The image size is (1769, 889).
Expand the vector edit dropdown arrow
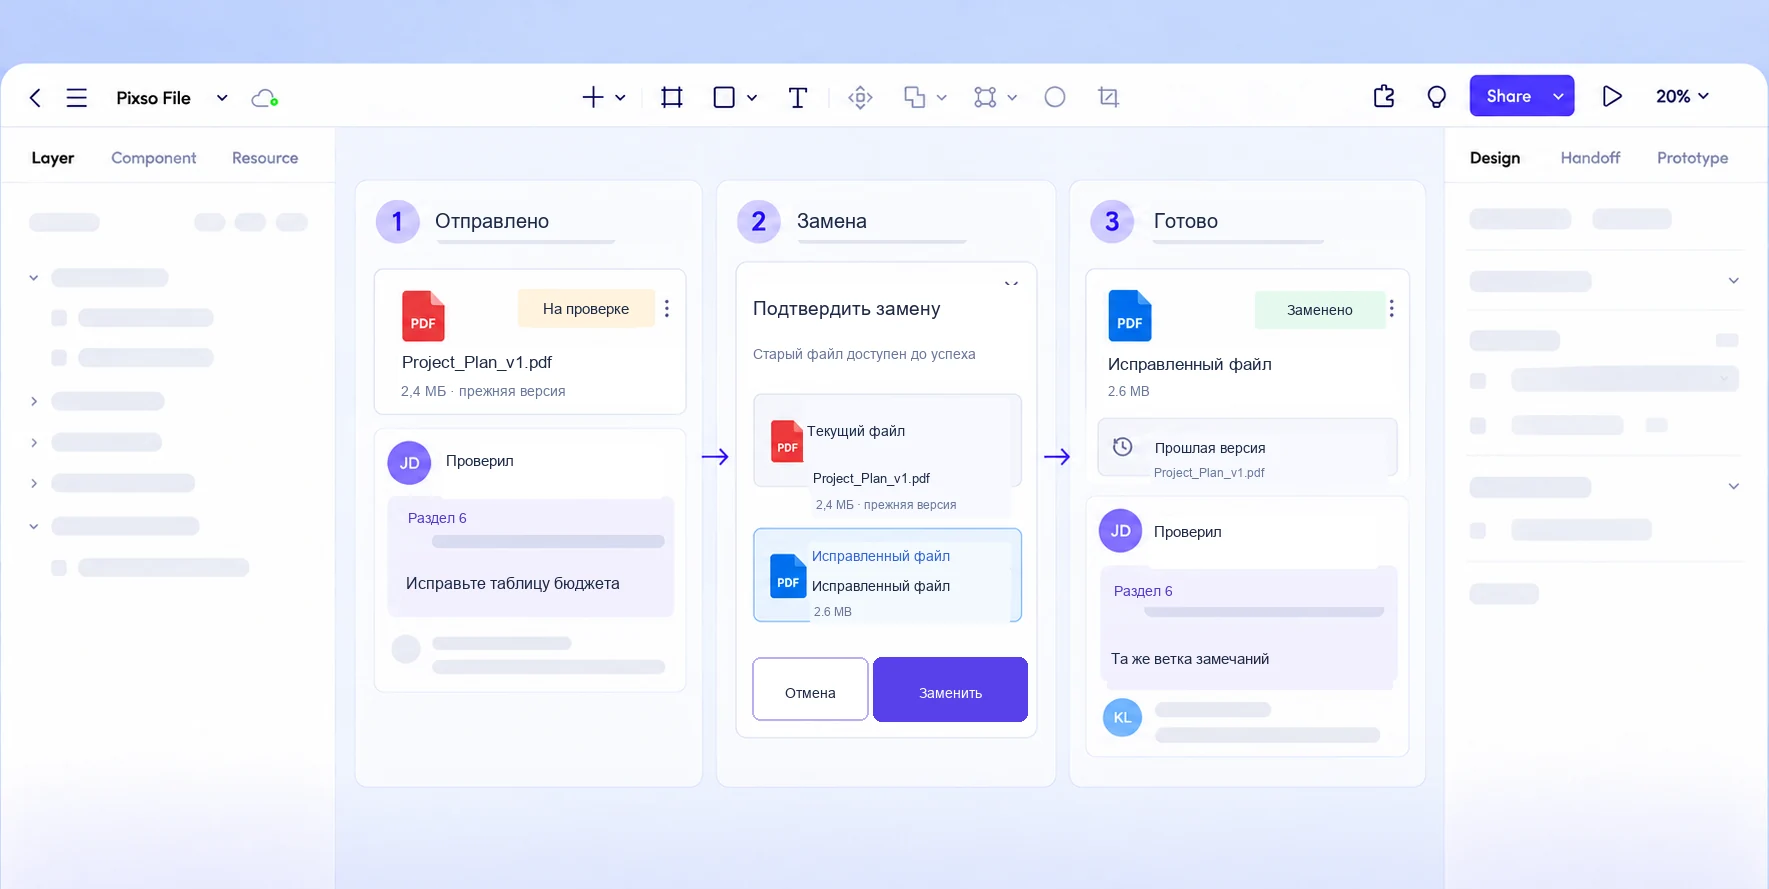point(1012,98)
